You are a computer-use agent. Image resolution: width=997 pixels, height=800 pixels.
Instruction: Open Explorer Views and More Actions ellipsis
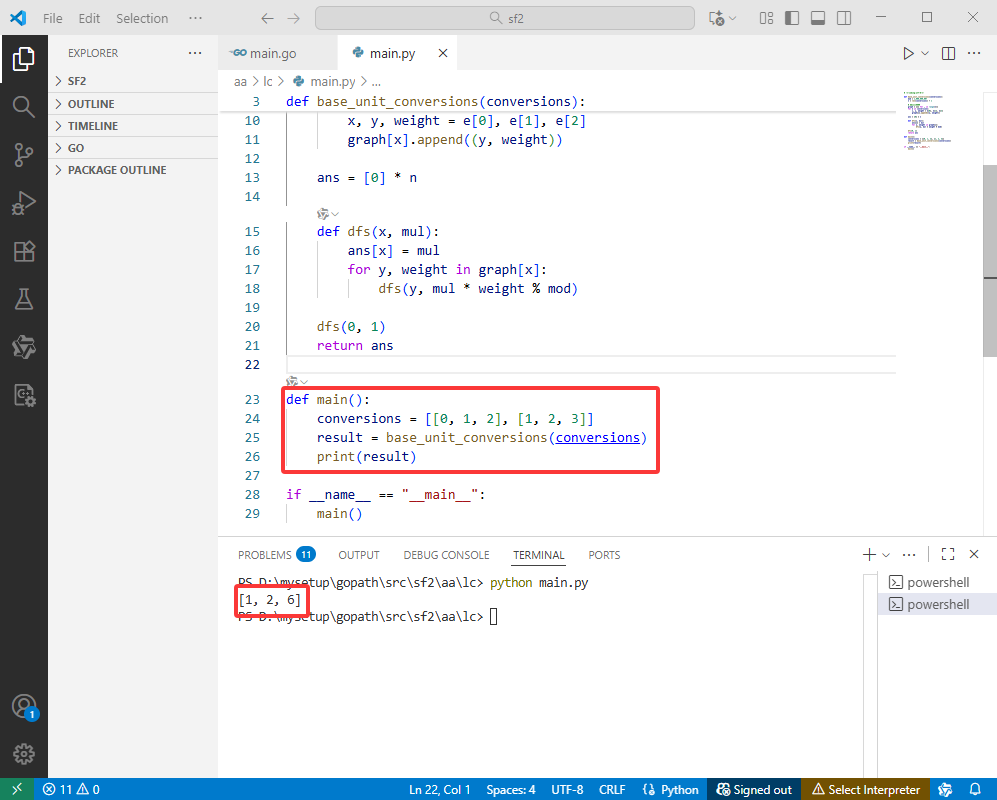click(x=195, y=53)
